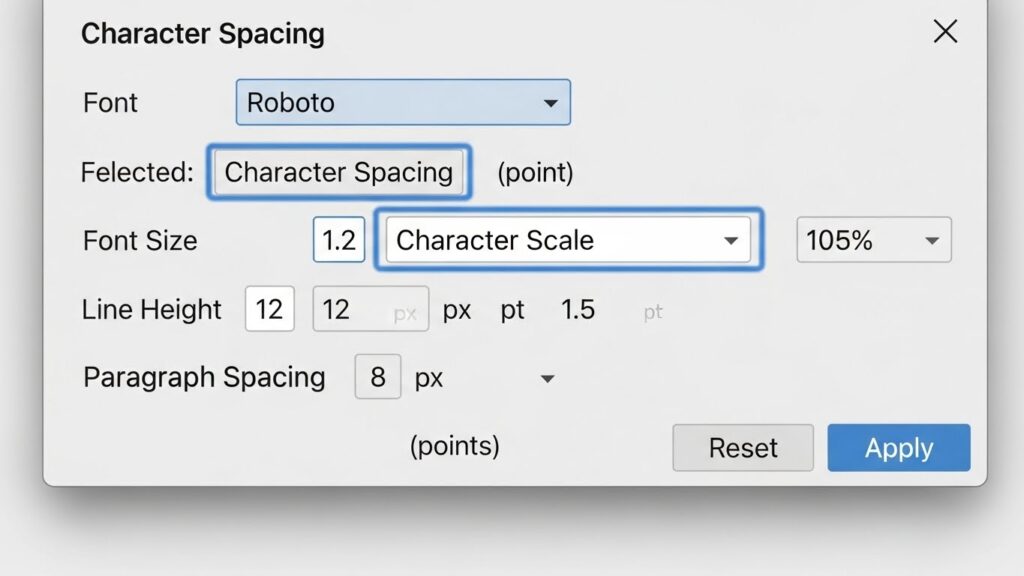Click the first Line Height 12 box
This screenshot has width=1024, height=576.
[270, 309]
